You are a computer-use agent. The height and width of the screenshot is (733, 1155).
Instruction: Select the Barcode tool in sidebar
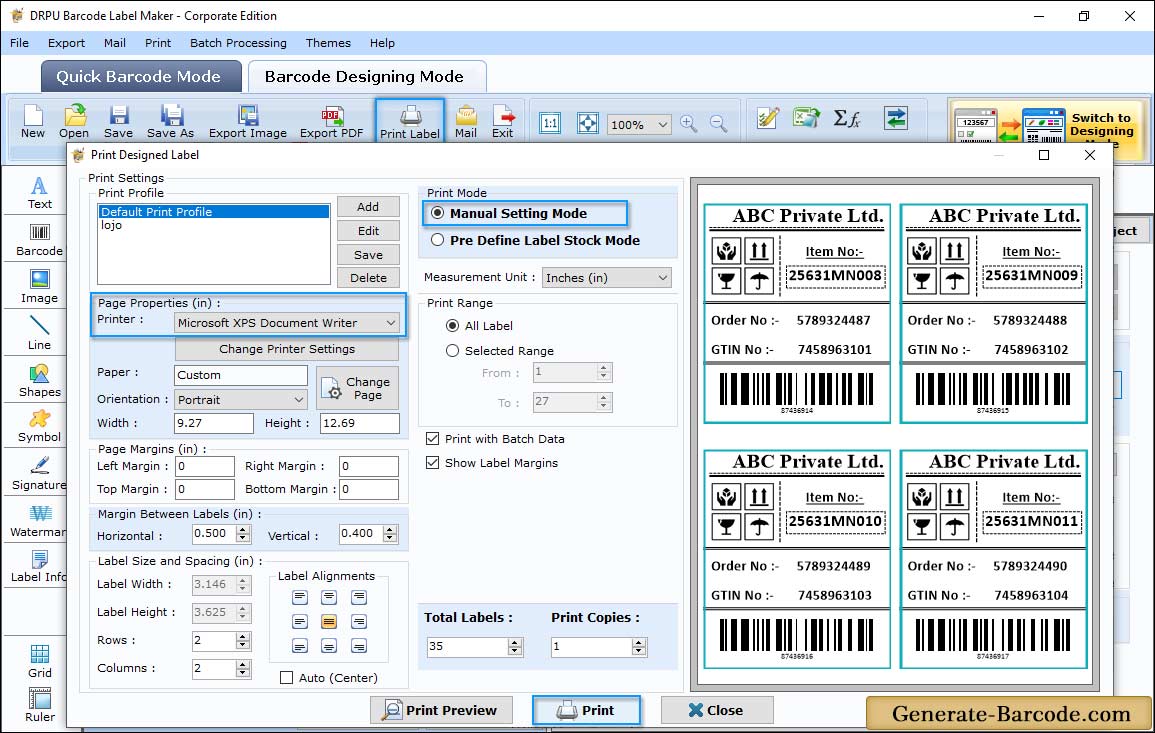click(40, 241)
